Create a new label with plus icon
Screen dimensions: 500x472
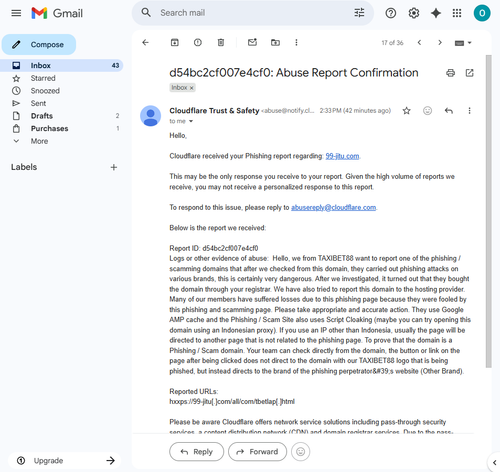[x=114, y=167]
